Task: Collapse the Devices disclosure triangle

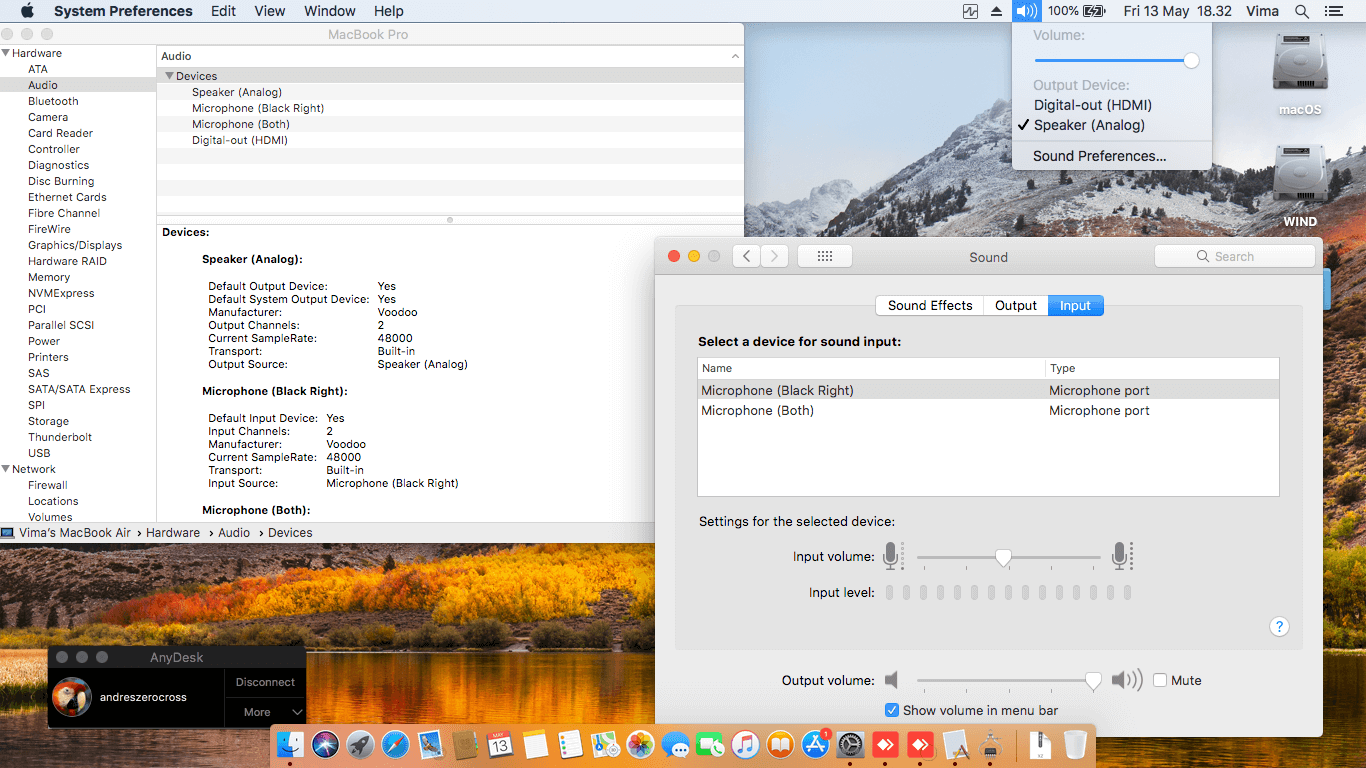Action: pyautogui.click(x=169, y=76)
